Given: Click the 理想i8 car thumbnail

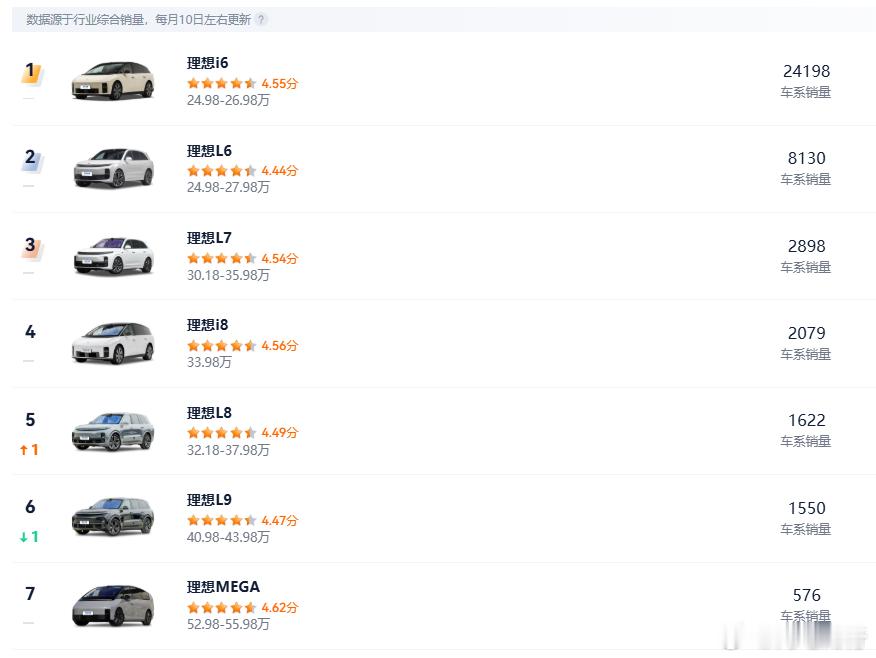Looking at the screenshot, I should pos(113,342).
